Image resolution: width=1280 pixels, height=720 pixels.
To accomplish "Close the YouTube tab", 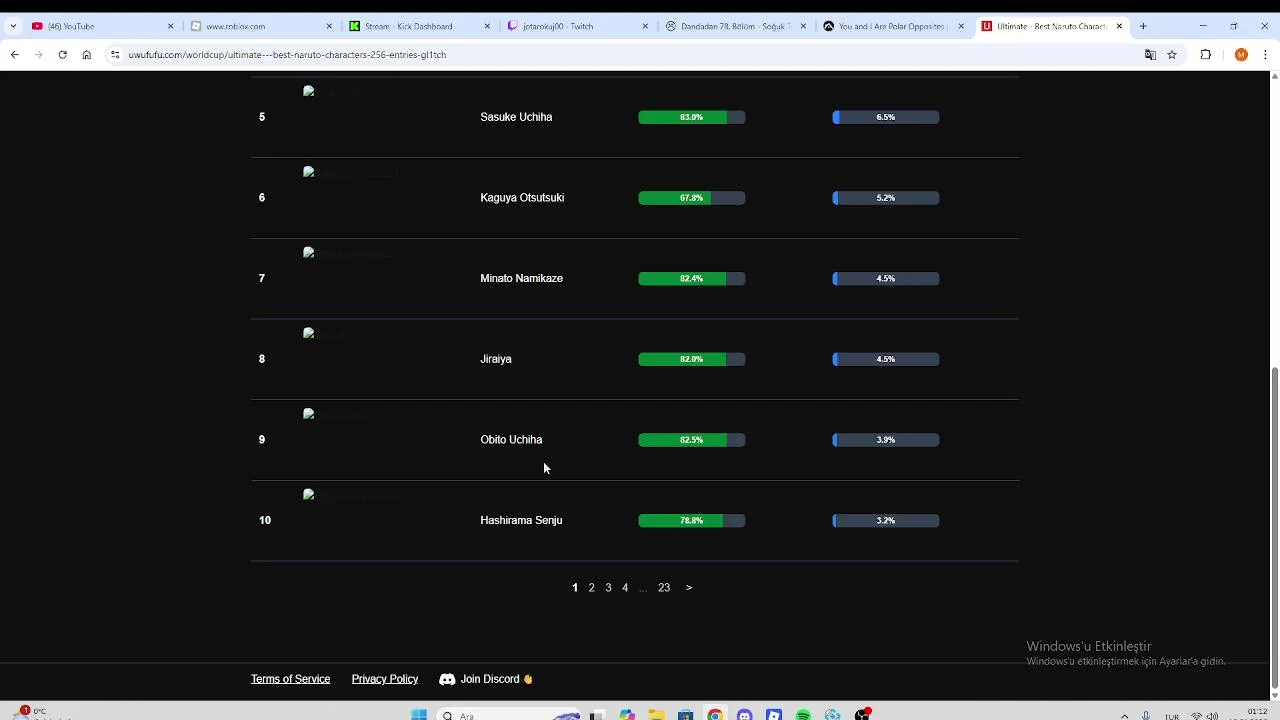I will pos(170,26).
